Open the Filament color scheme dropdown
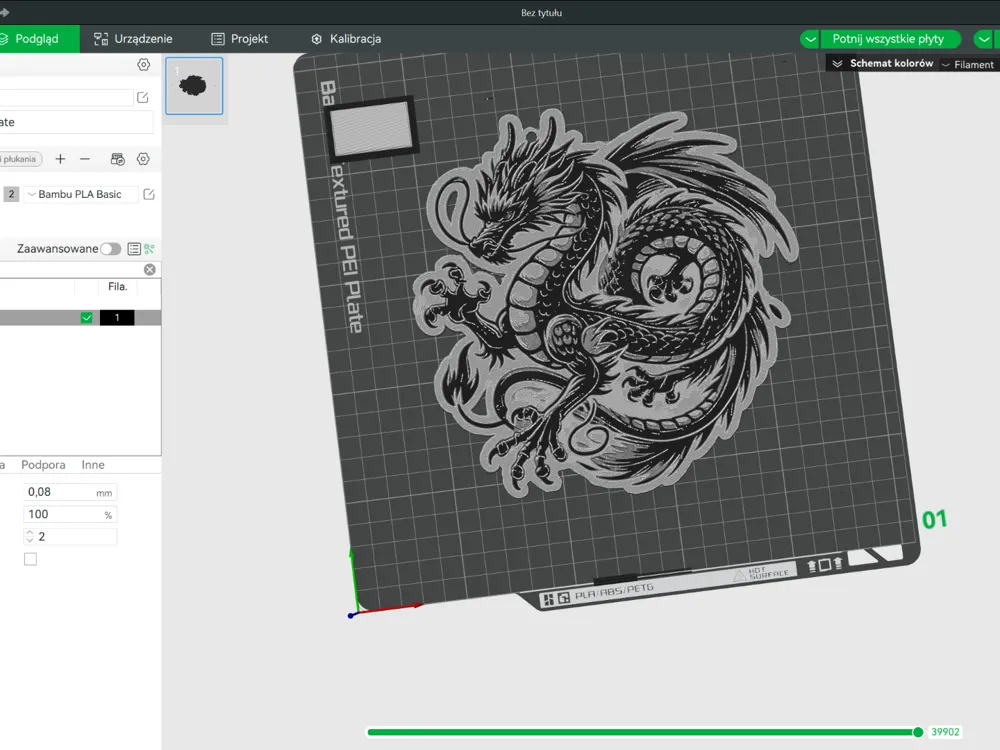The height and width of the screenshot is (750, 1000). [x=968, y=64]
